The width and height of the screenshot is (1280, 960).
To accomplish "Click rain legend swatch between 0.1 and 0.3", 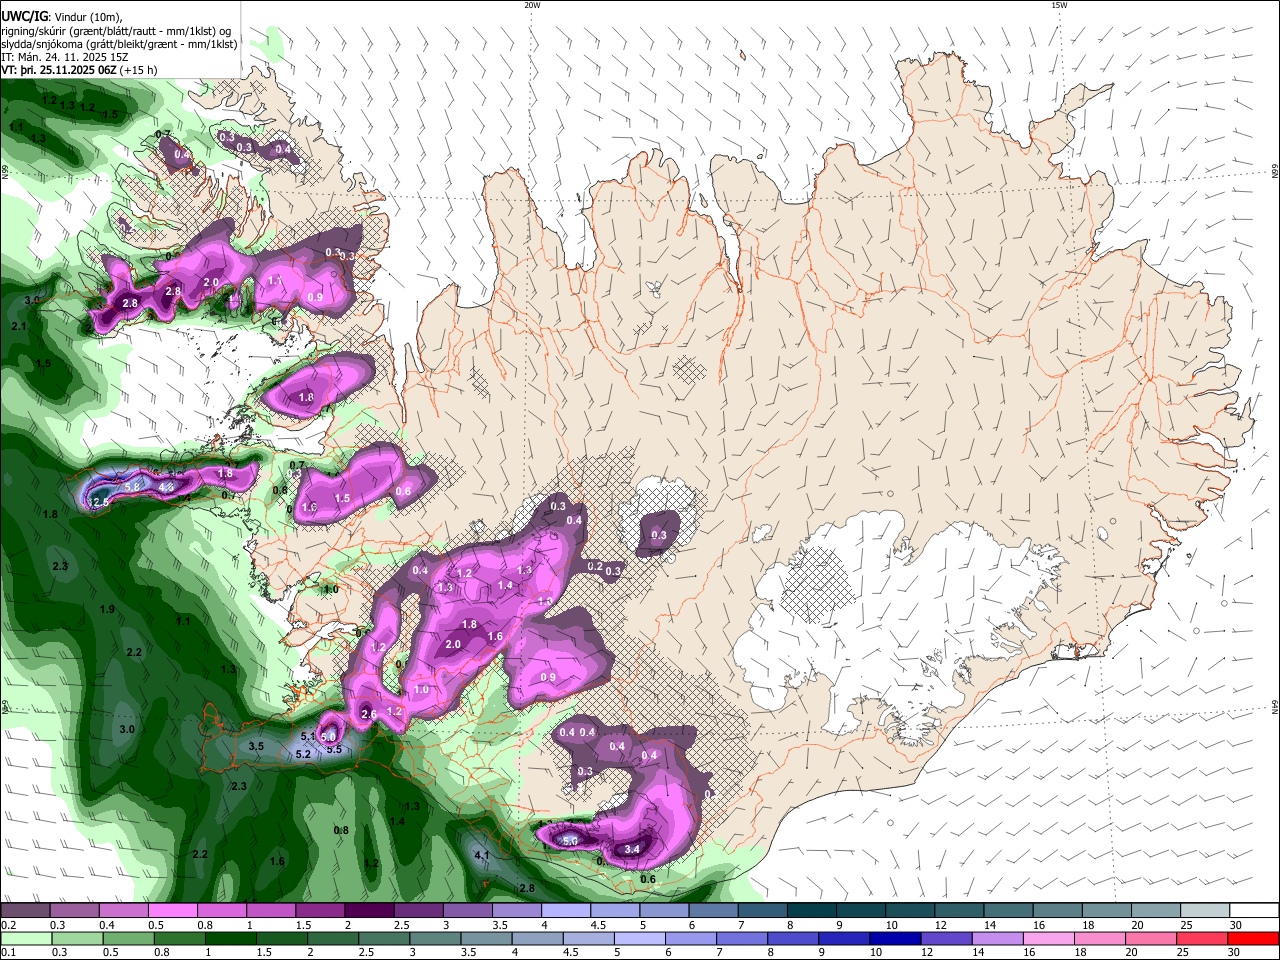I will [x=27, y=939].
